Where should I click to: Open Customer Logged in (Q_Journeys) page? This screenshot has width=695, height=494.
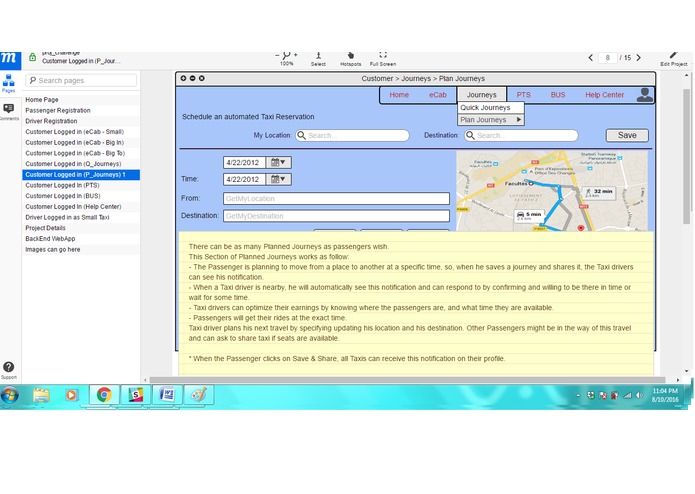click(81, 163)
